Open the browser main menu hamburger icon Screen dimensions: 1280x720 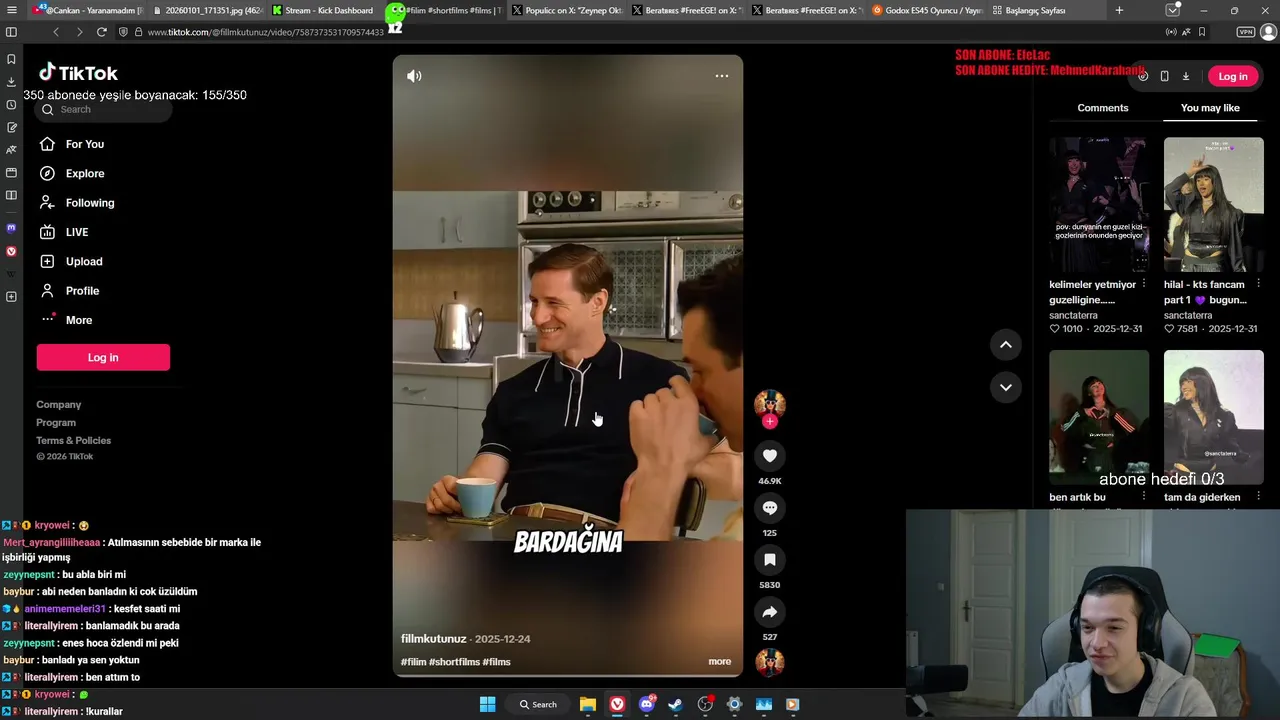click(11, 10)
